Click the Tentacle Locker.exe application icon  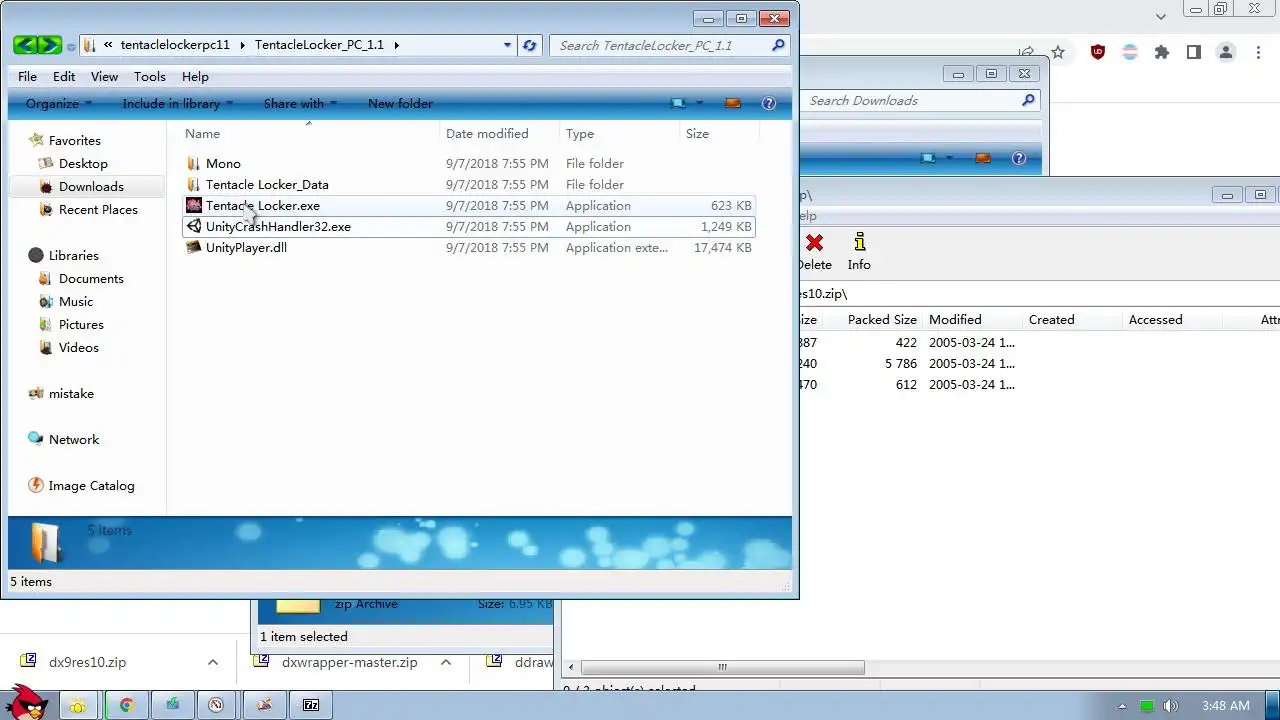[194, 205]
